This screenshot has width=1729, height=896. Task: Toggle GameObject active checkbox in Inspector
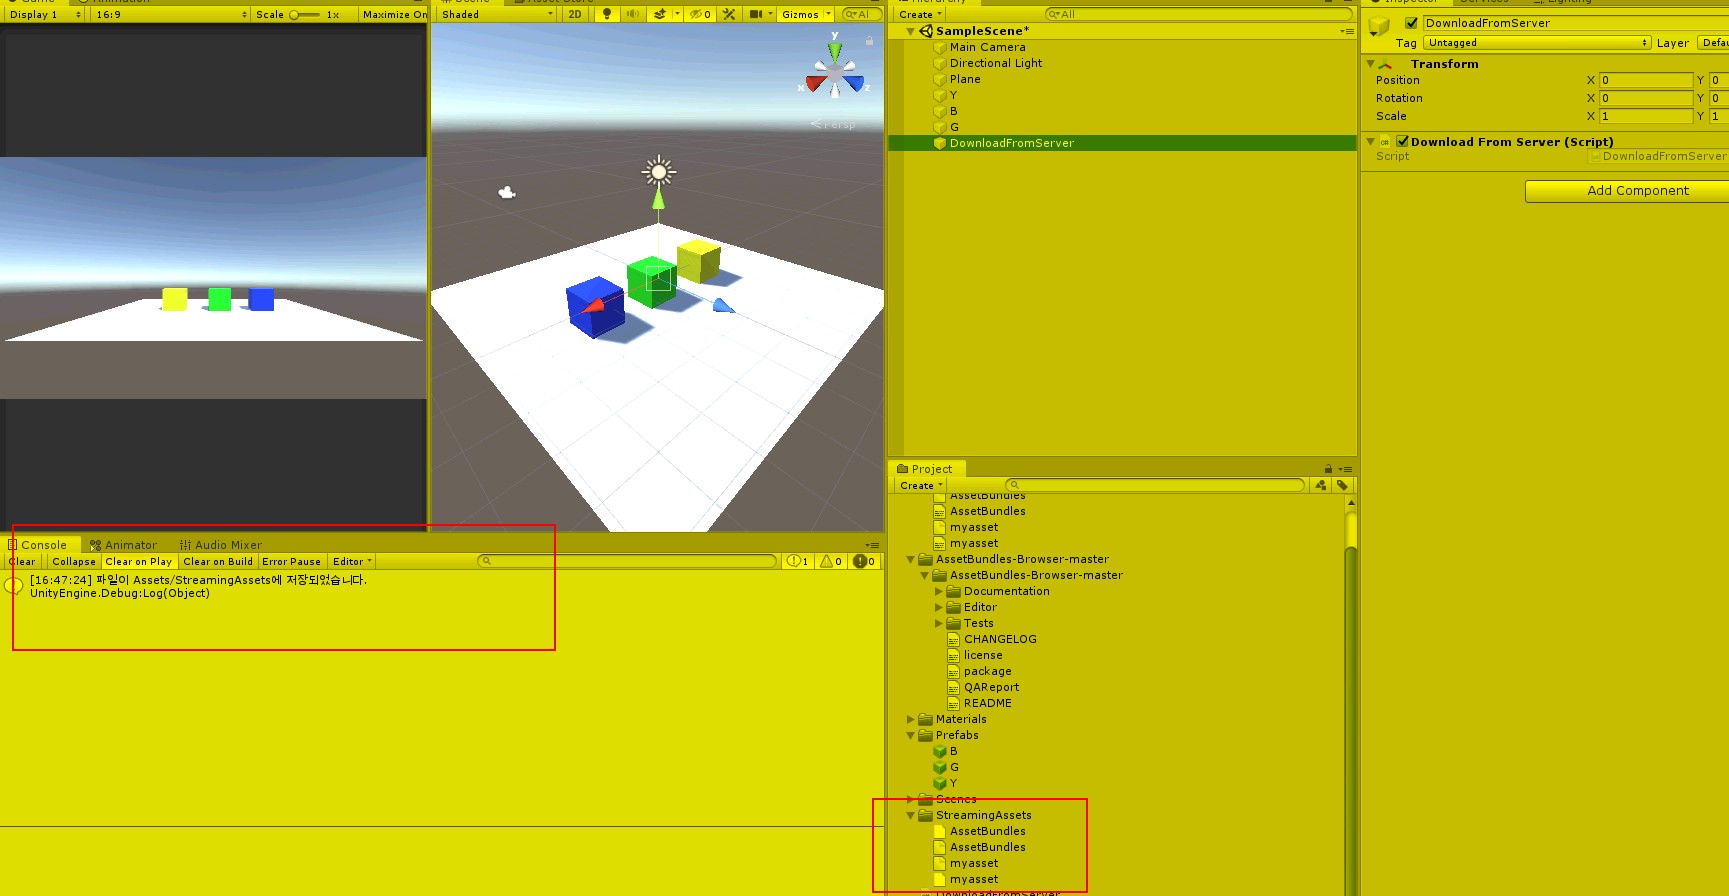click(x=1411, y=23)
